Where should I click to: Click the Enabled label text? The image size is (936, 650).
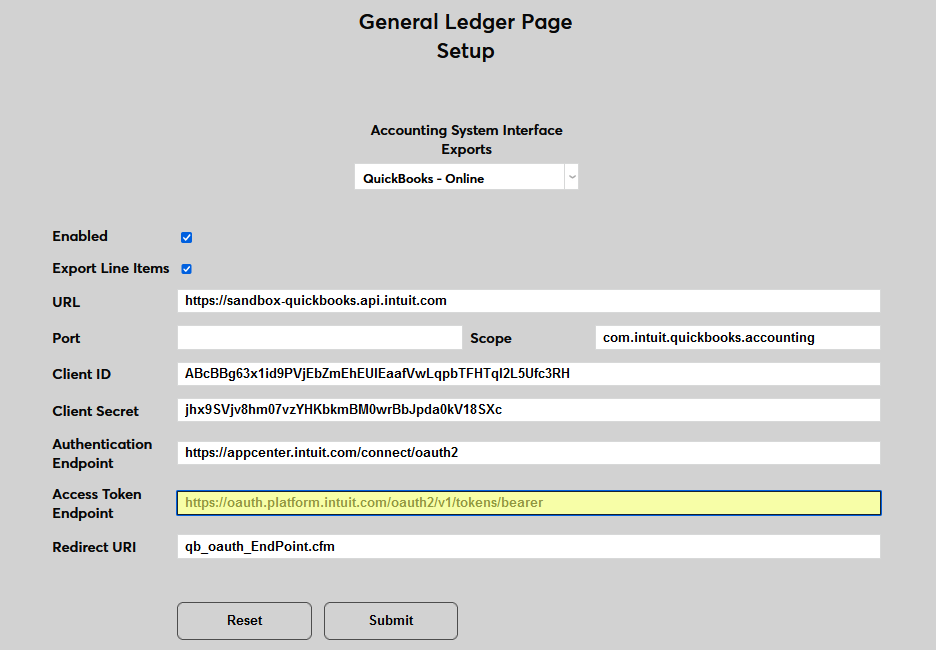pyautogui.click(x=79, y=236)
